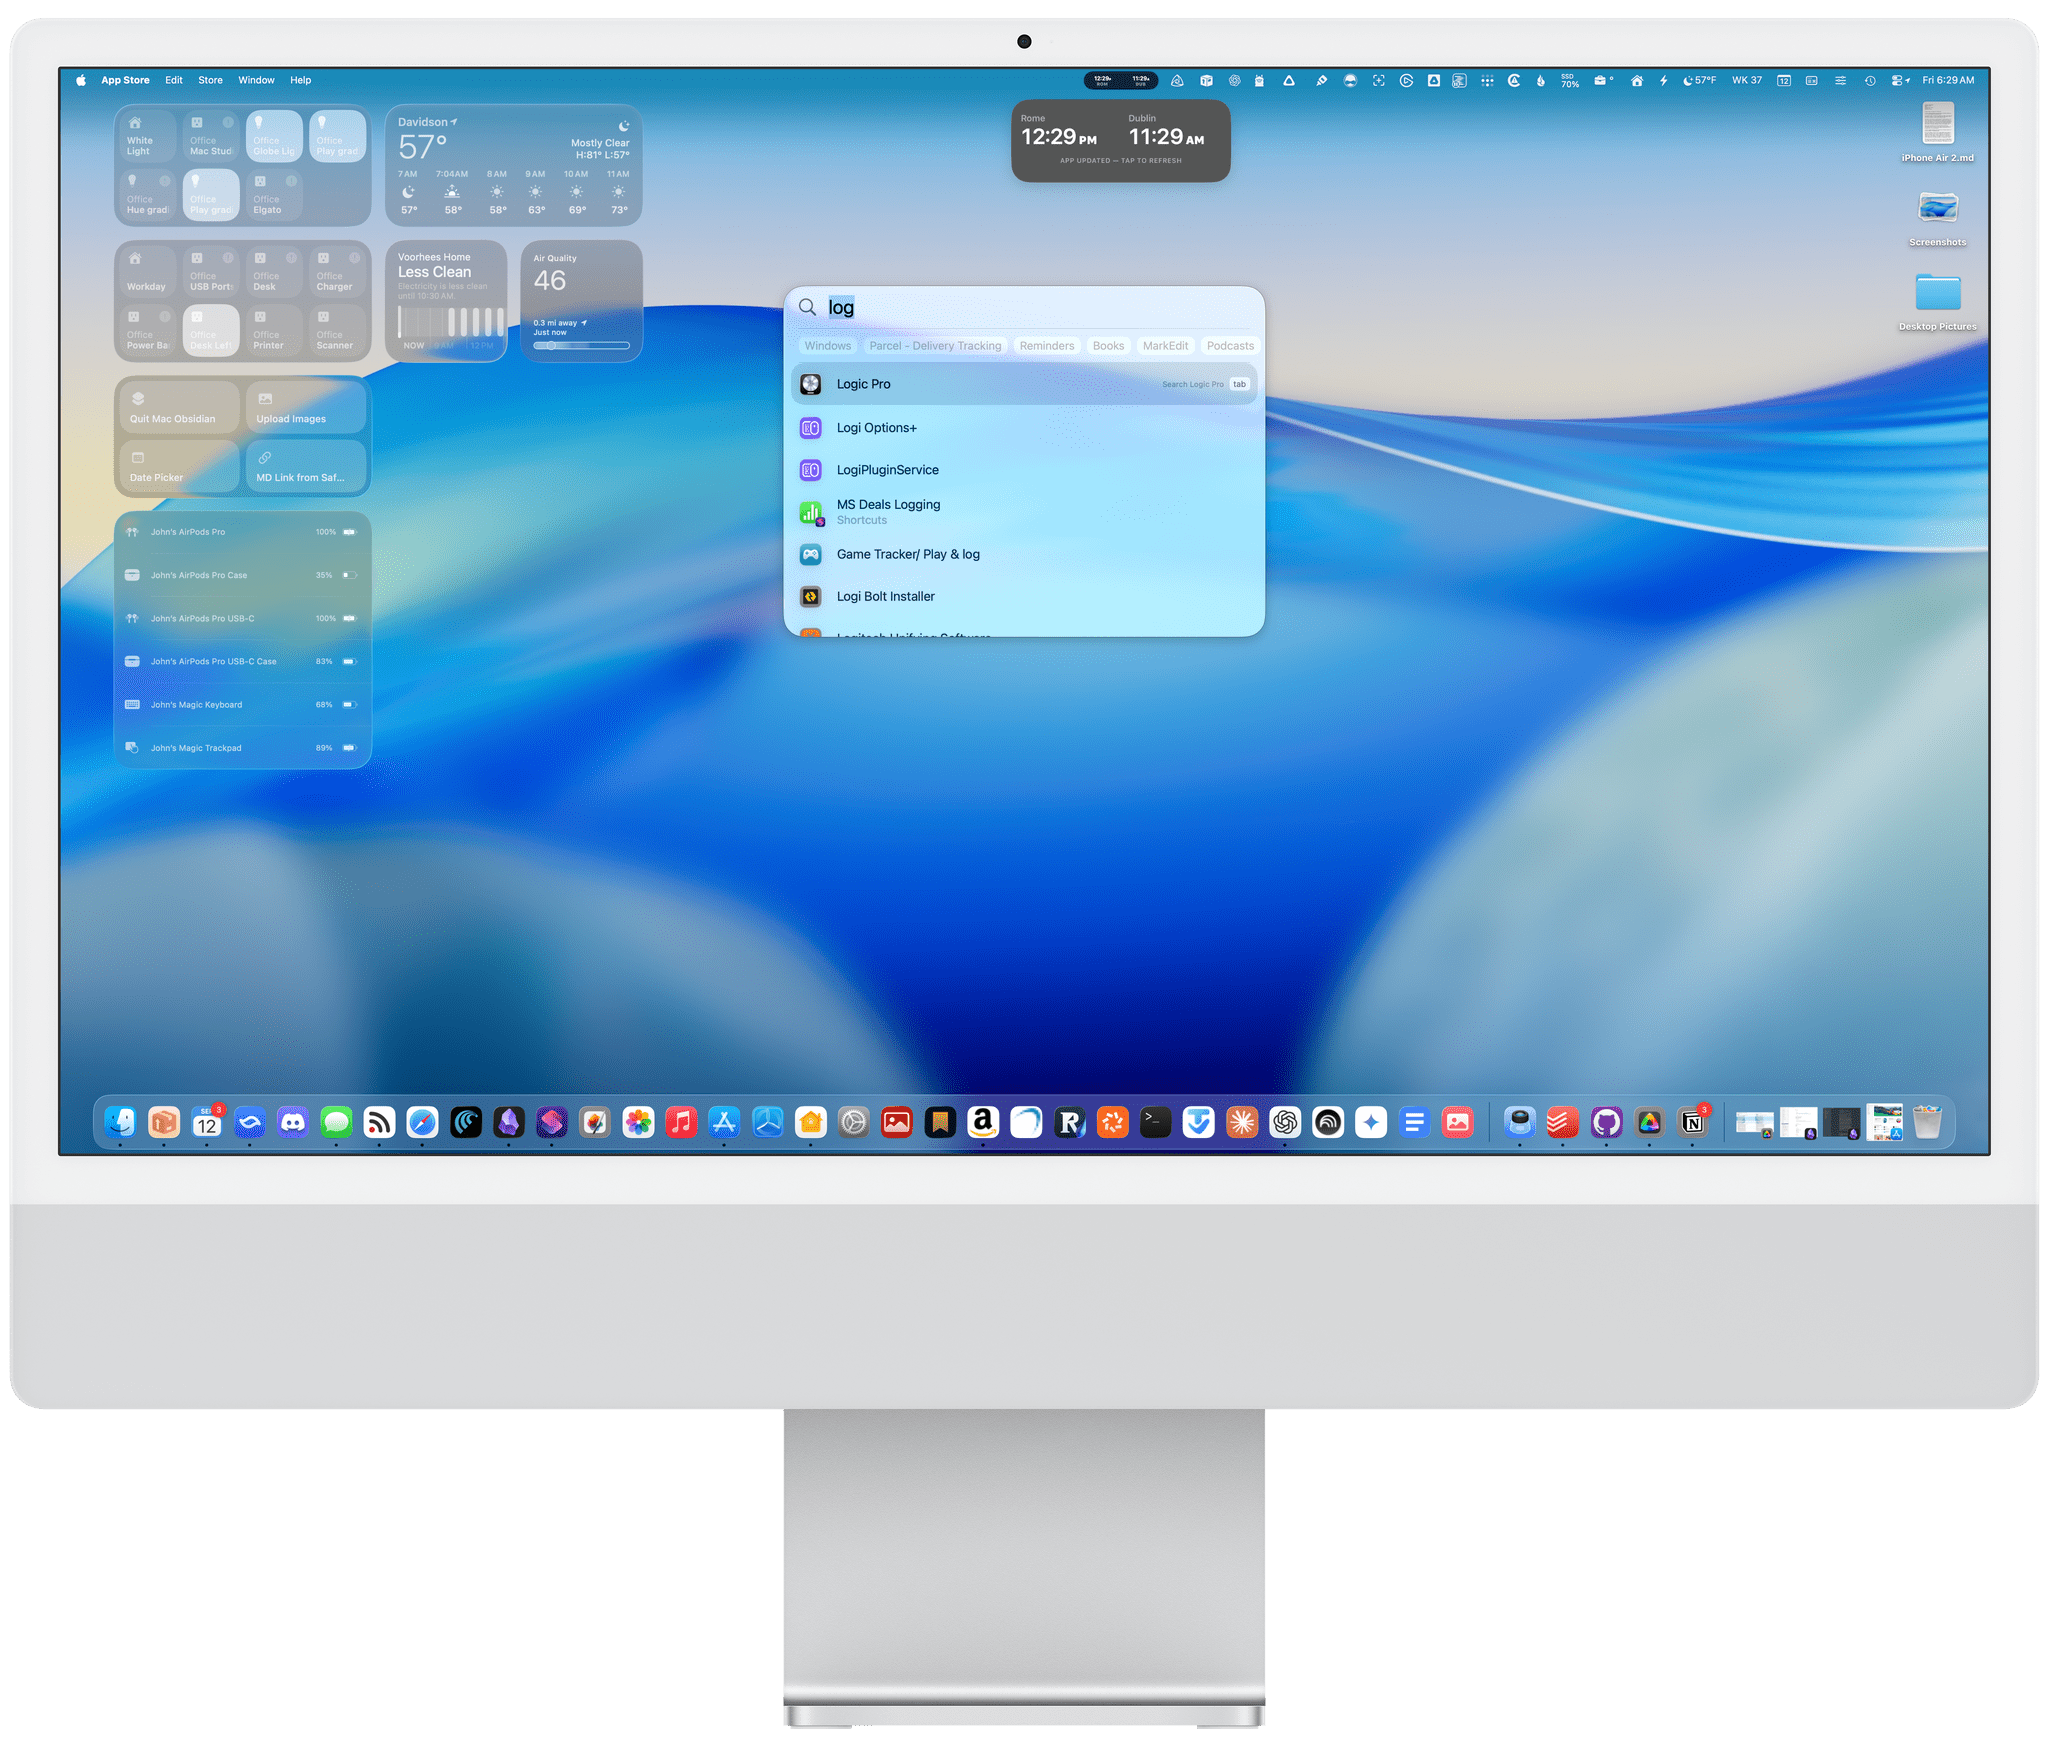Viewport: 2048px width, 1738px height.
Task: Open ChatGPT app in the Dock
Action: click(x=1285, y=1122)
